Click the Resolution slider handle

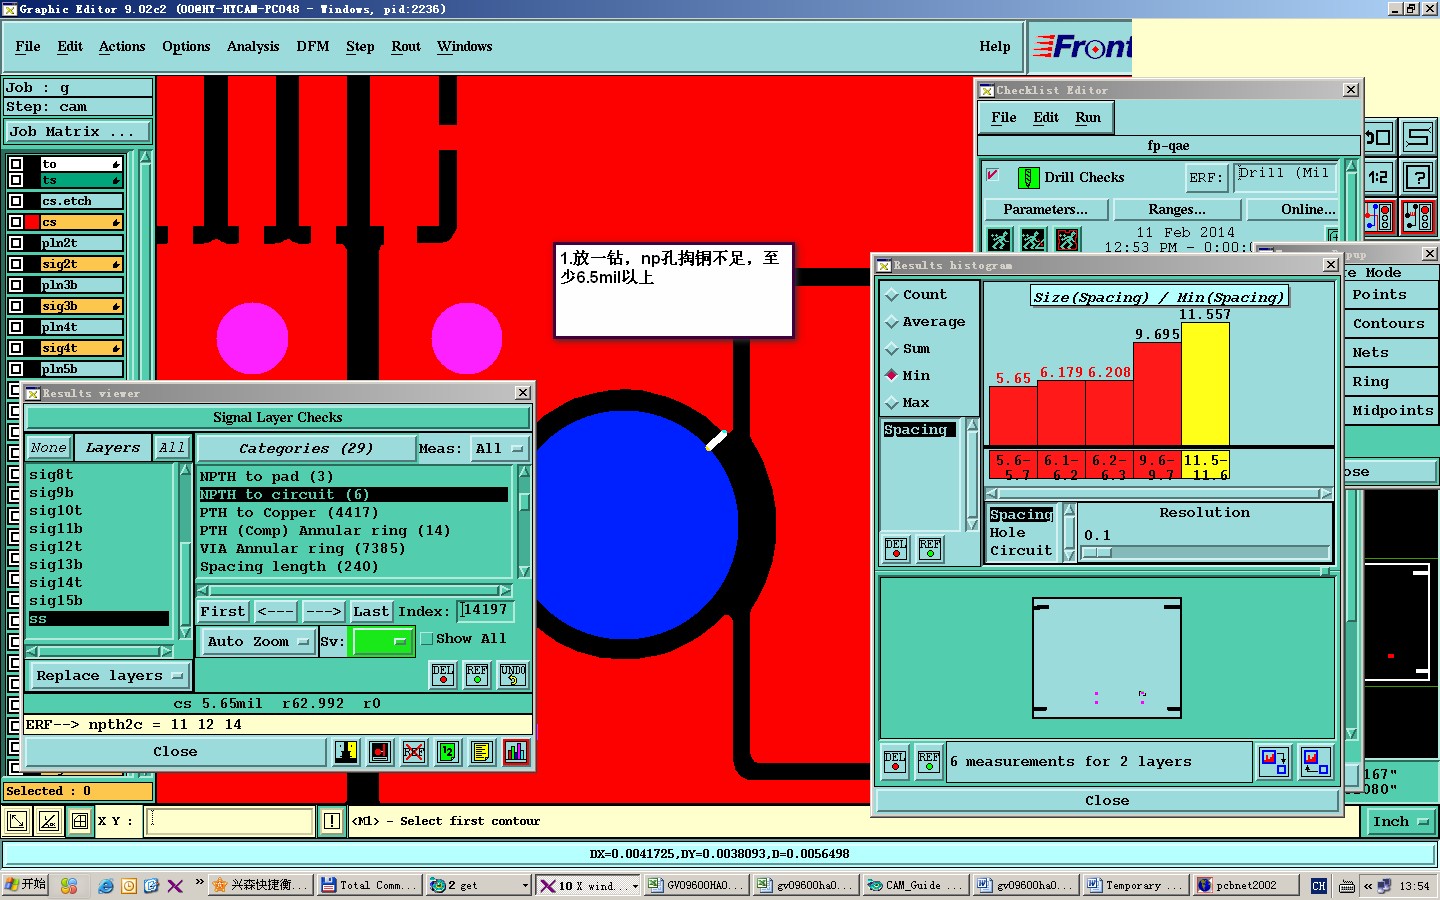1098,552
